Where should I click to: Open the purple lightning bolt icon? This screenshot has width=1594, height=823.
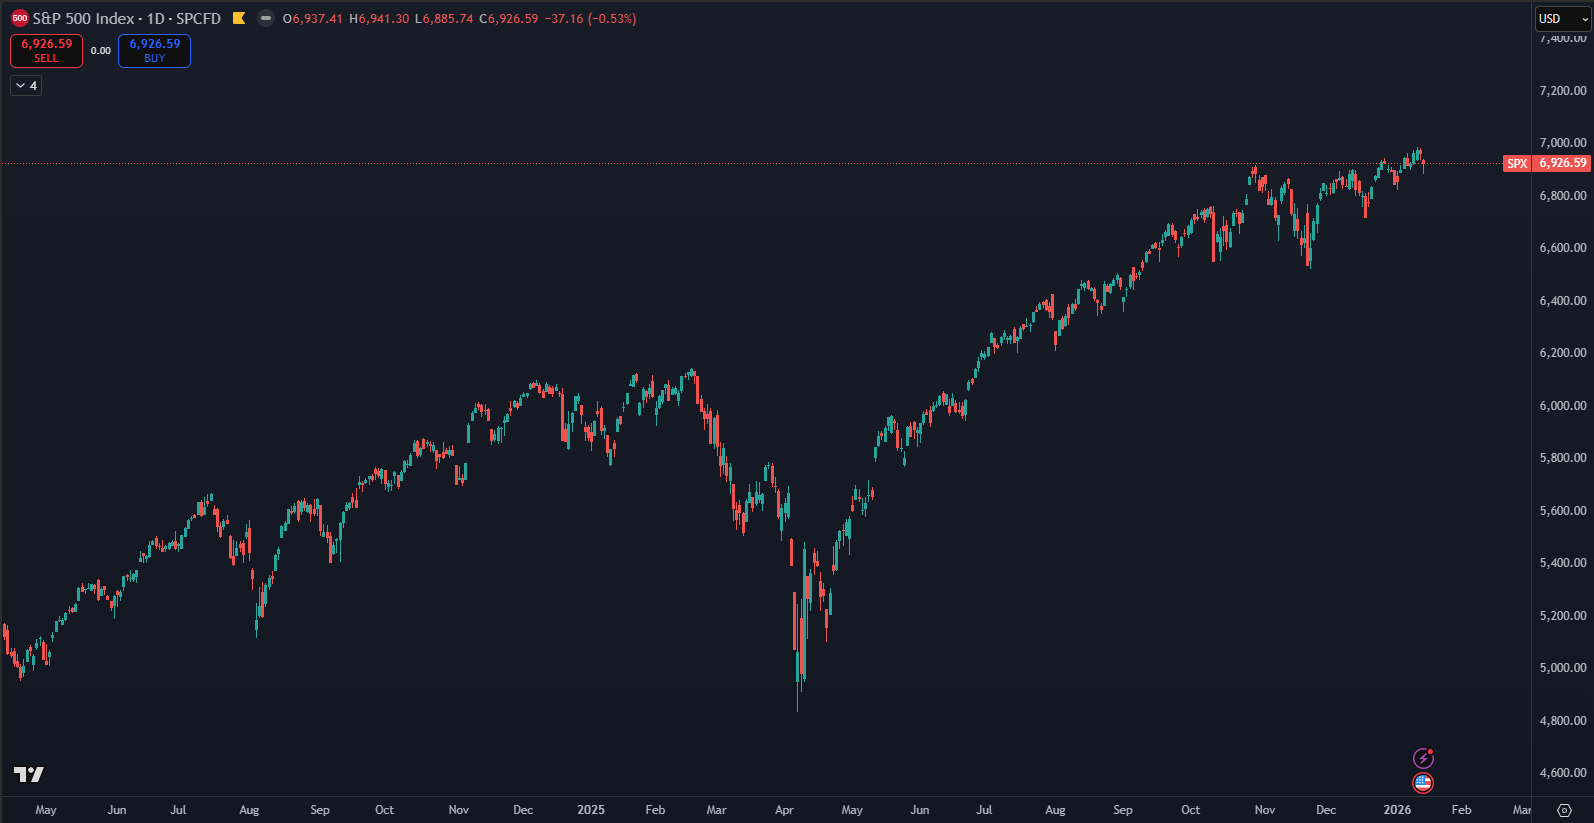coord(1423,758)
